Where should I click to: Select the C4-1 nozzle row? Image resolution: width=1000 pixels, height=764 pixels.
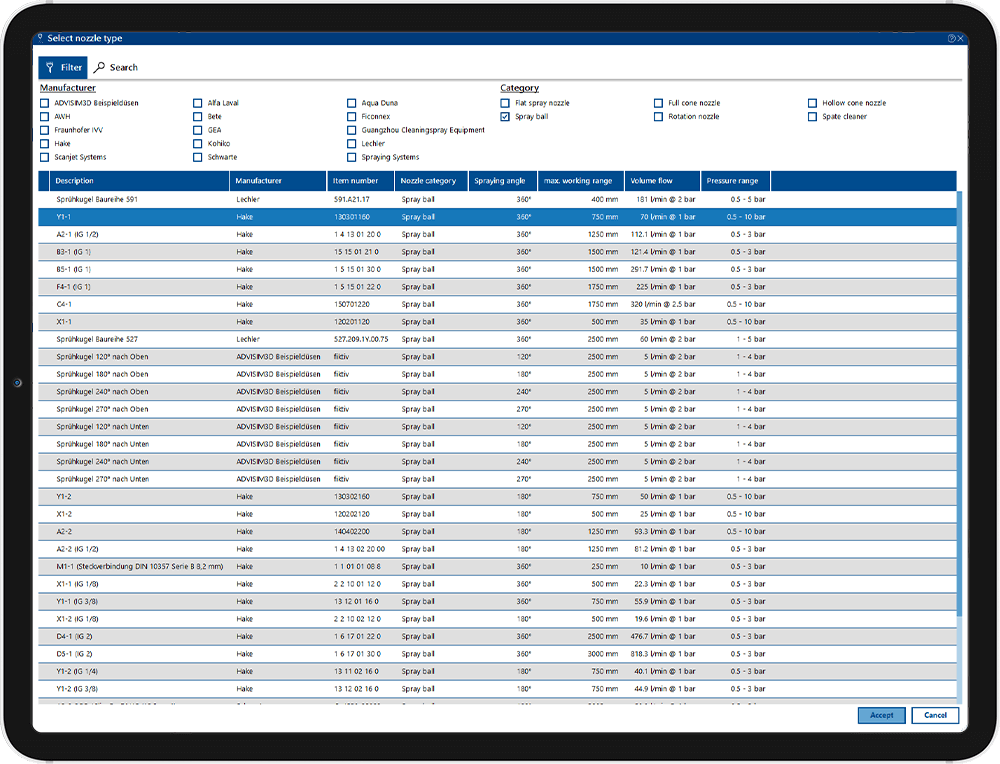point(497,305)
